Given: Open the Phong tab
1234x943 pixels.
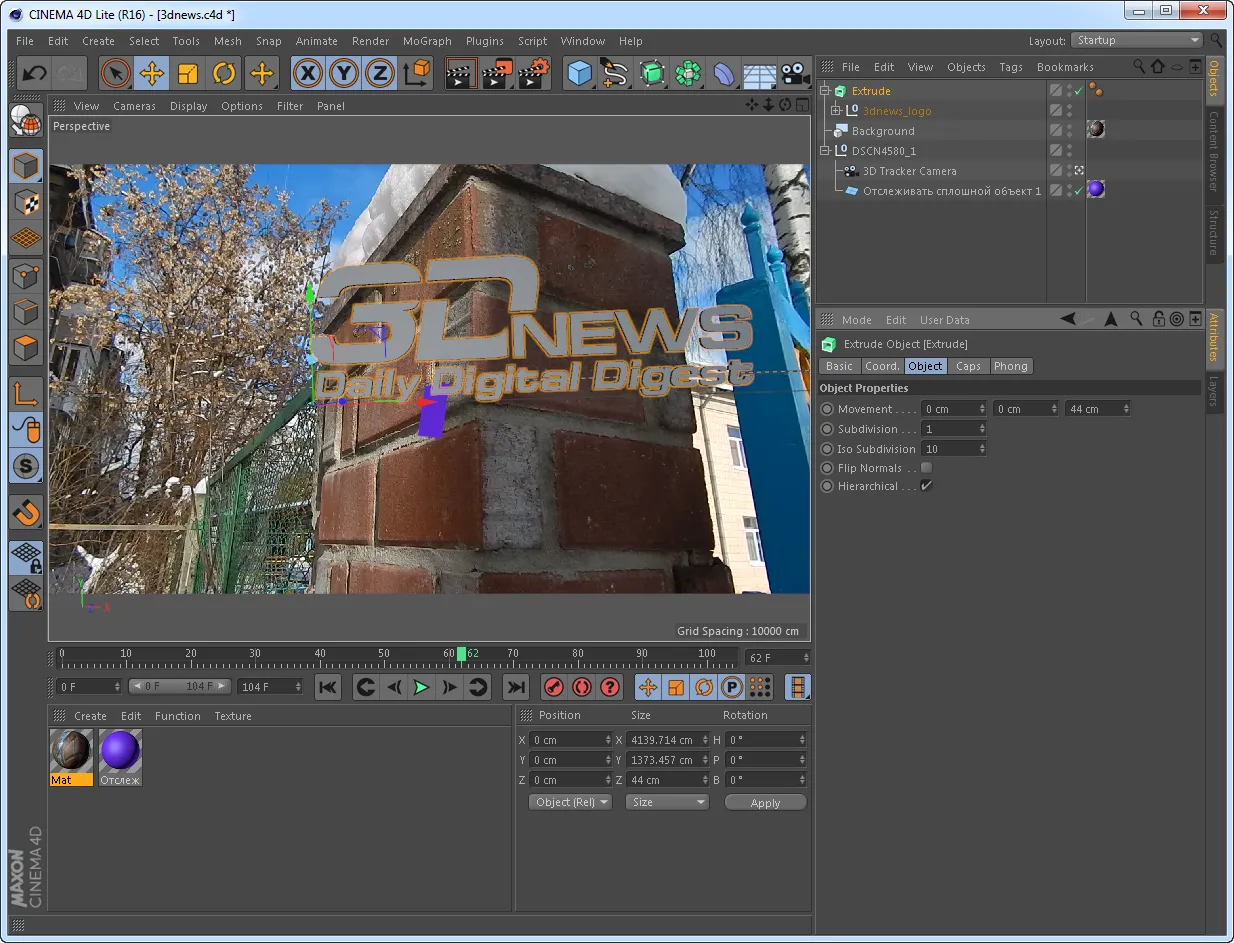Looking at the screenshot, I should (x=1010, y=366).
